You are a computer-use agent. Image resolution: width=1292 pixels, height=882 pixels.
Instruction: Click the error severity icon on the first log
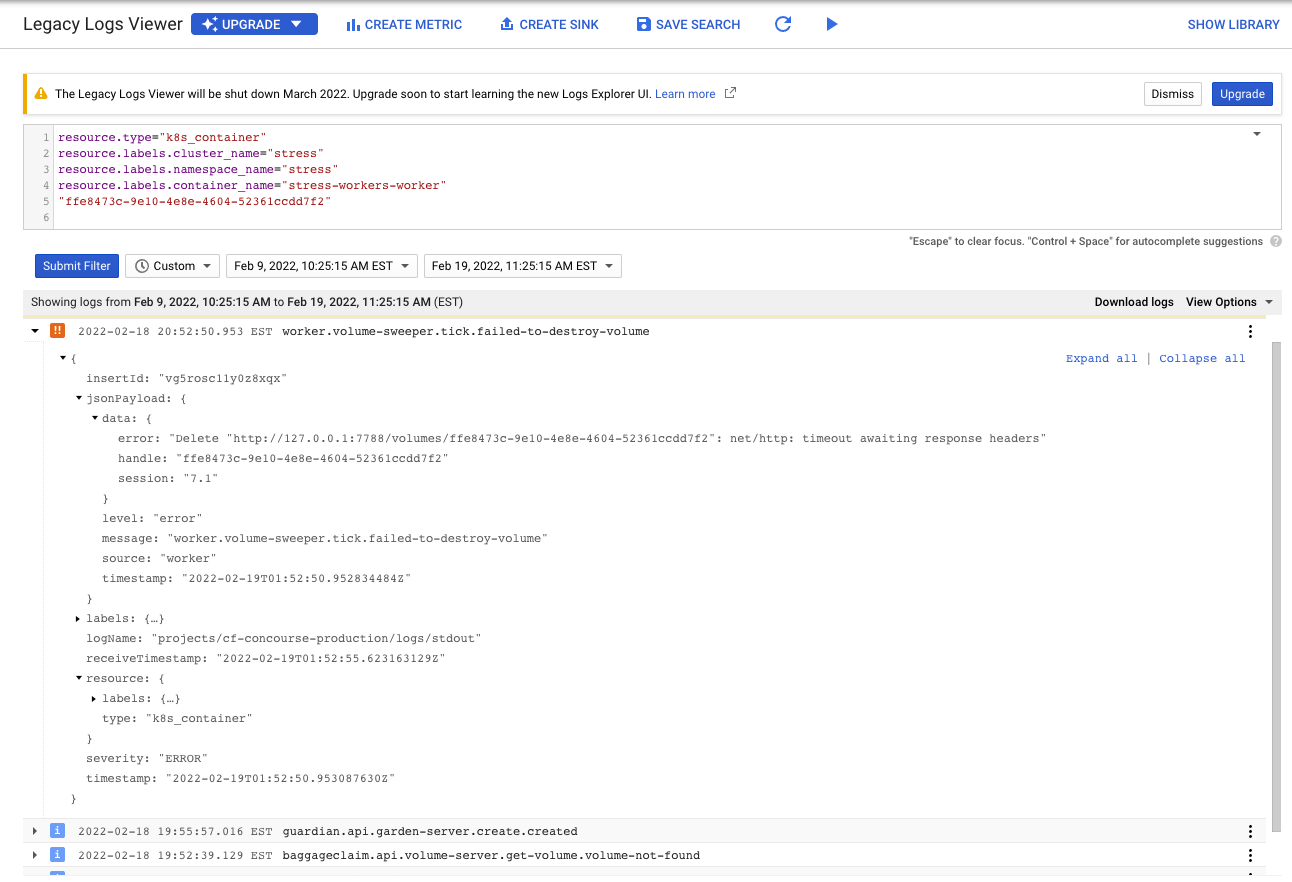click(x=57, y=330)
